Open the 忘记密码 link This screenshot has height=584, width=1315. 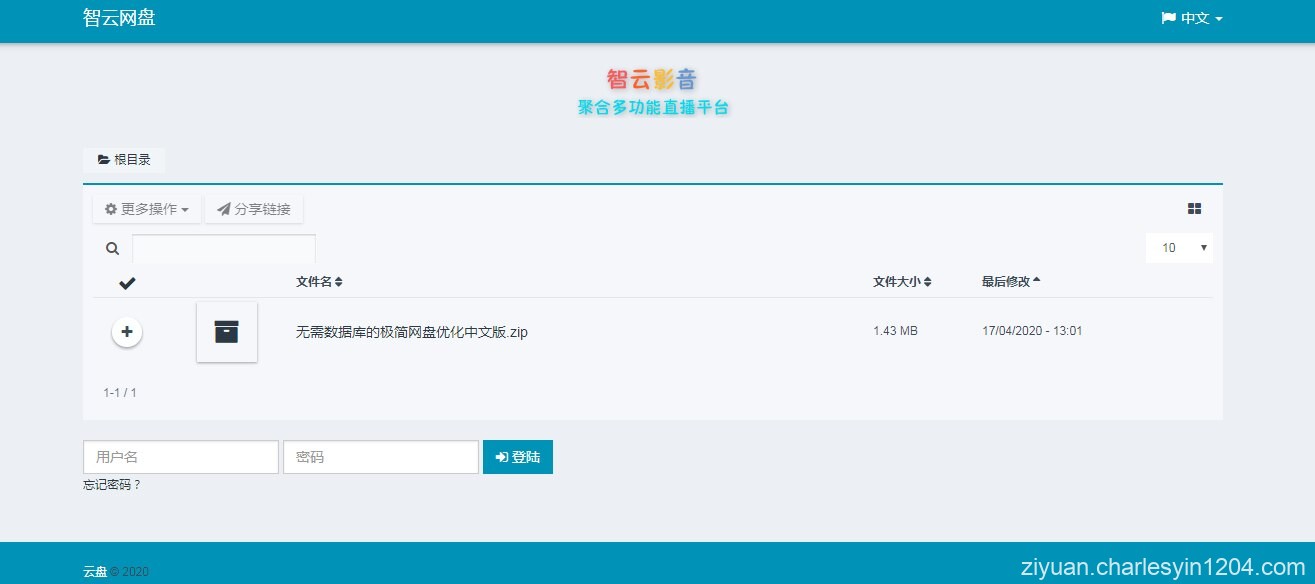coord(113,483)
